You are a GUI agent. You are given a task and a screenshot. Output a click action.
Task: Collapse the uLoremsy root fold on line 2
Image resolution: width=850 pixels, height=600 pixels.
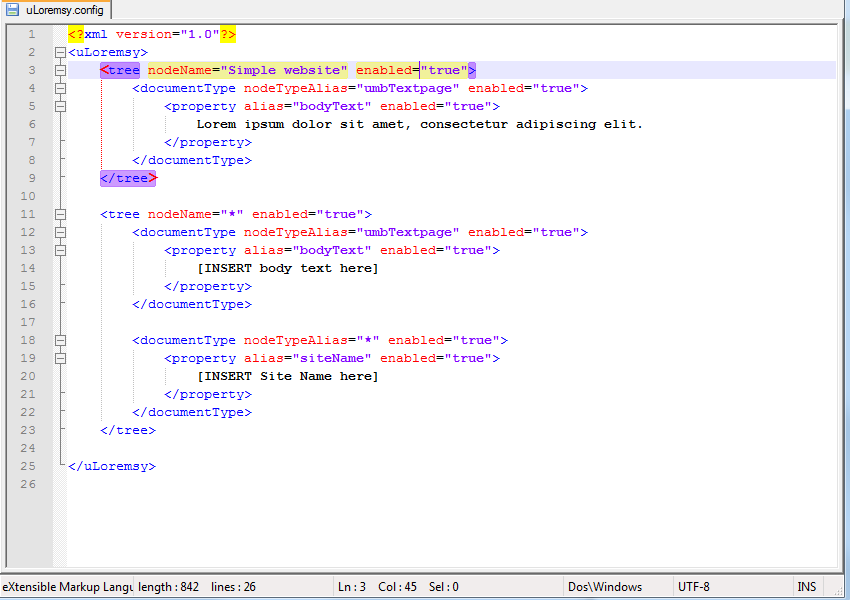60,53
